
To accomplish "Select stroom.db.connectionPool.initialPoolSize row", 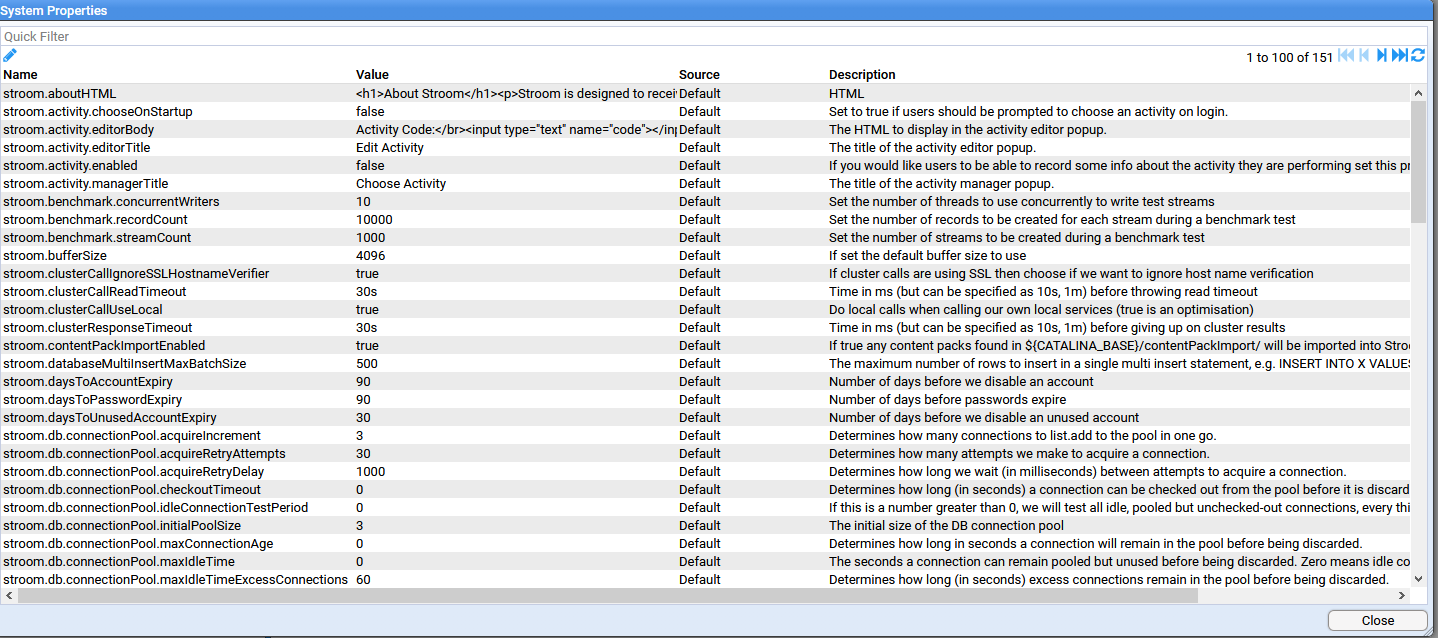I will [122, 526].
